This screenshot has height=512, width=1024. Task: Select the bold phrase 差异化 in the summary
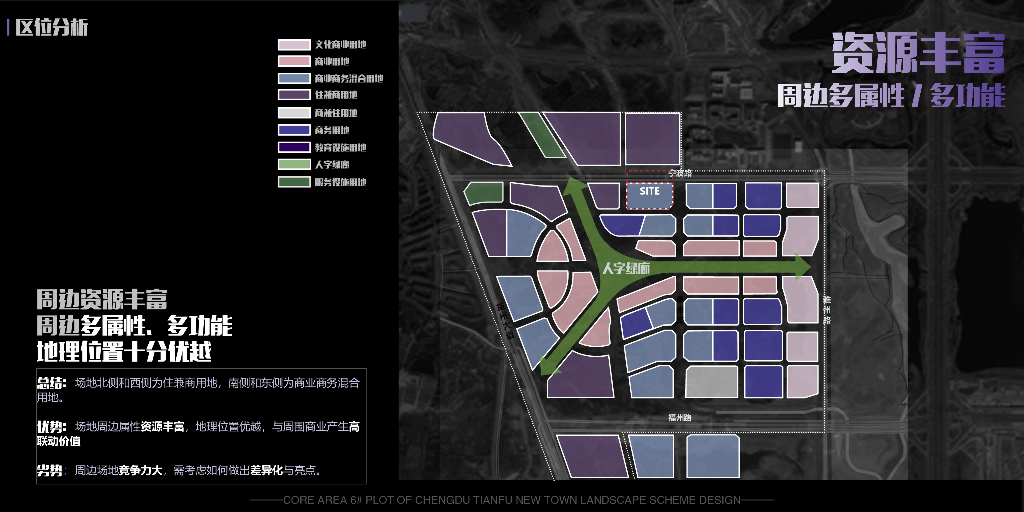pos(266,470)
